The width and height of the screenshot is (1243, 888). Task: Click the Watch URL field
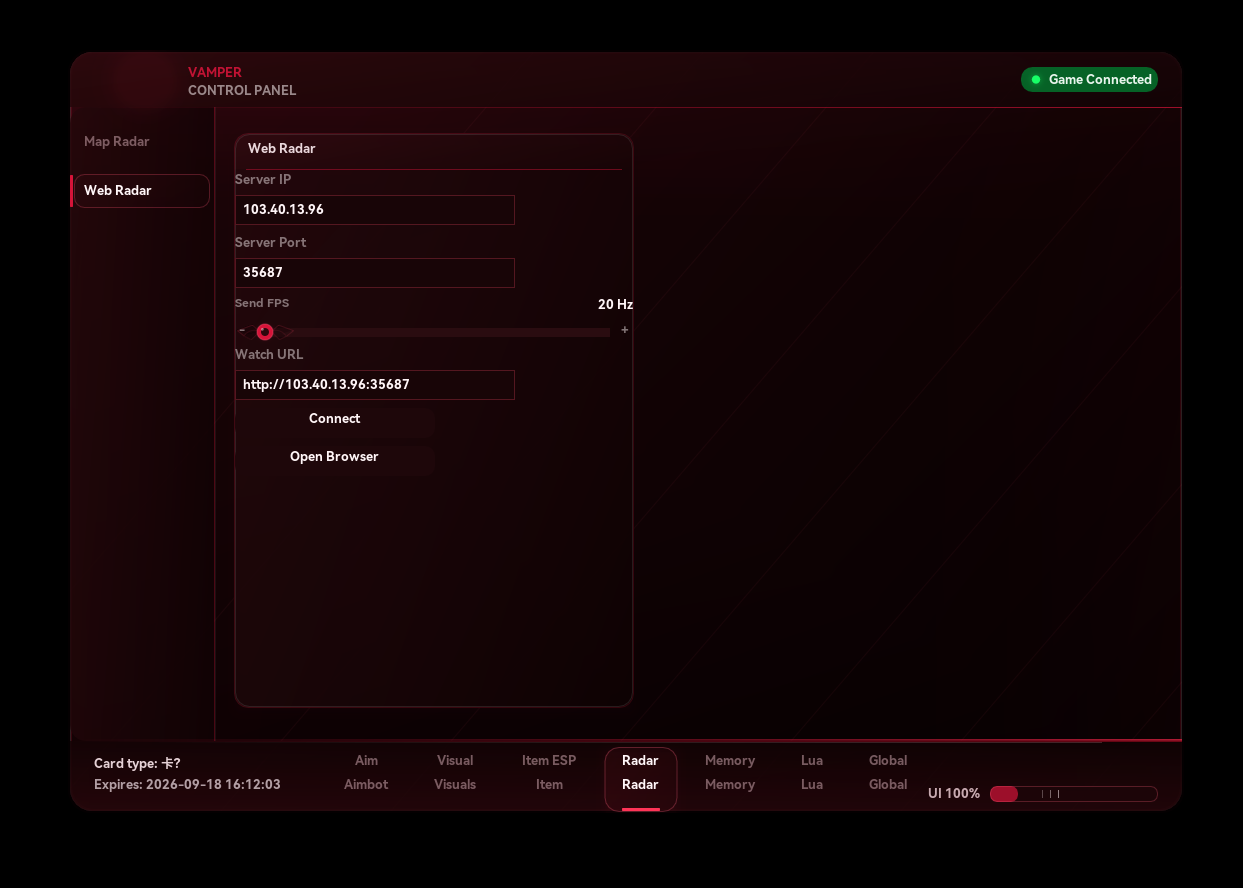pos(375,385)
